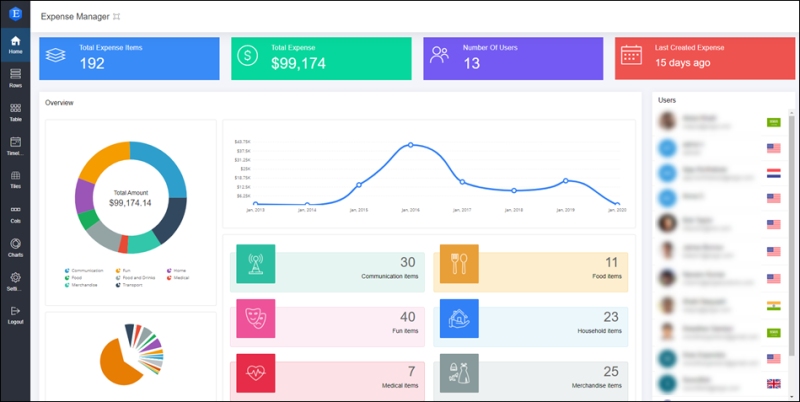Viewport: 800px width, 402px height.
Task: Click the India flag in Users list
Action: point(773,306)
